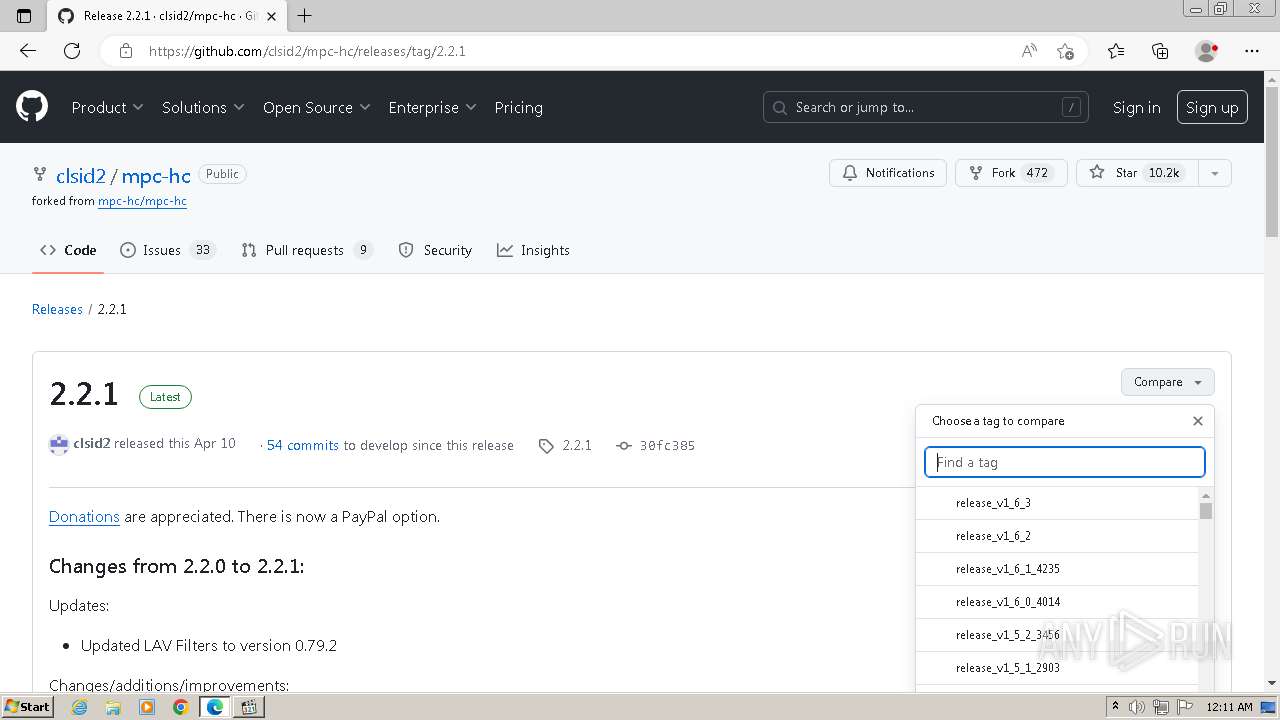Select tag release_v1_5_1_2903
The height and width of the screenshot is (720, 1280).
coord(1057,668)
